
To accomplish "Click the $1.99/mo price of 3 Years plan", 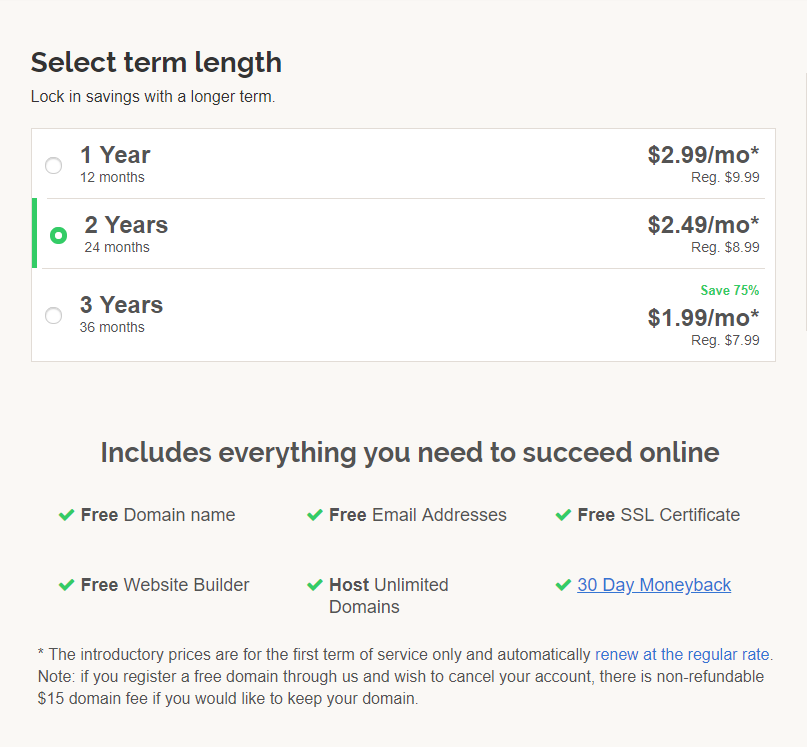I will click(x=703, y=318).
